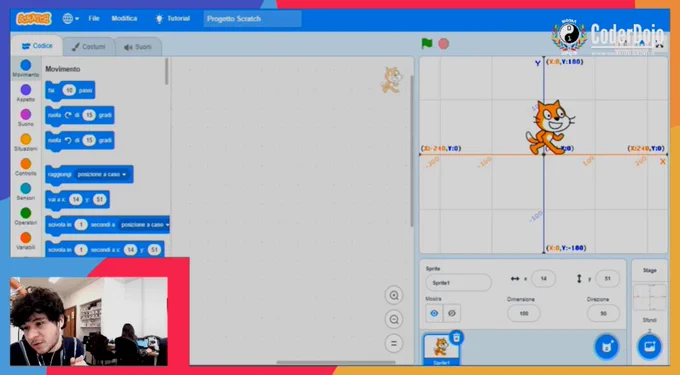The height and width of the screenshot is (375, 680).
Task: Open 'posizione a caso' dropdown in scivola block
Action: 144,225
